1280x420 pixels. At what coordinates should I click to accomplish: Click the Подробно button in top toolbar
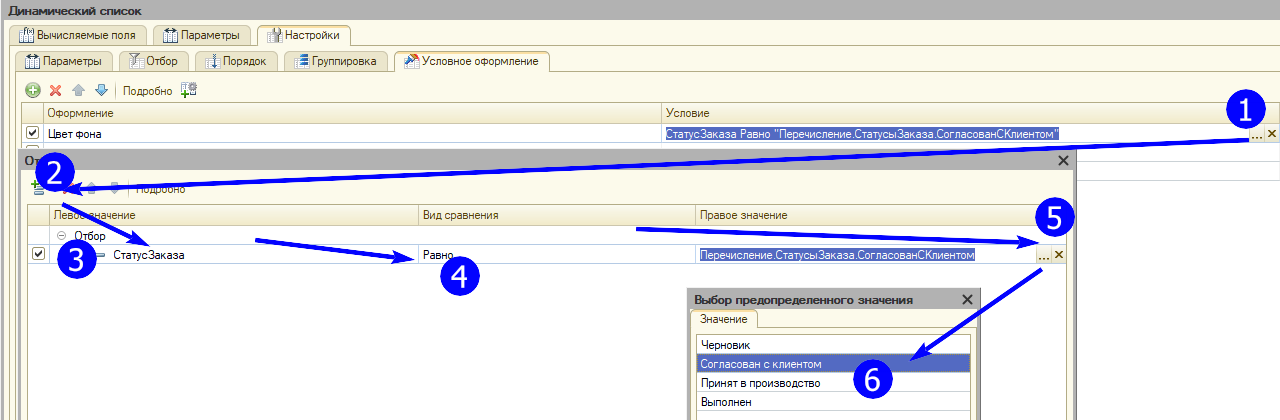[147, 91]
